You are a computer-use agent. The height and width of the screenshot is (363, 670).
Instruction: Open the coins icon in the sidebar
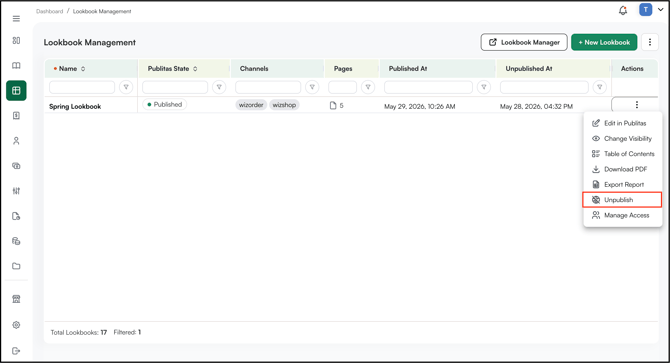[16, 166]
